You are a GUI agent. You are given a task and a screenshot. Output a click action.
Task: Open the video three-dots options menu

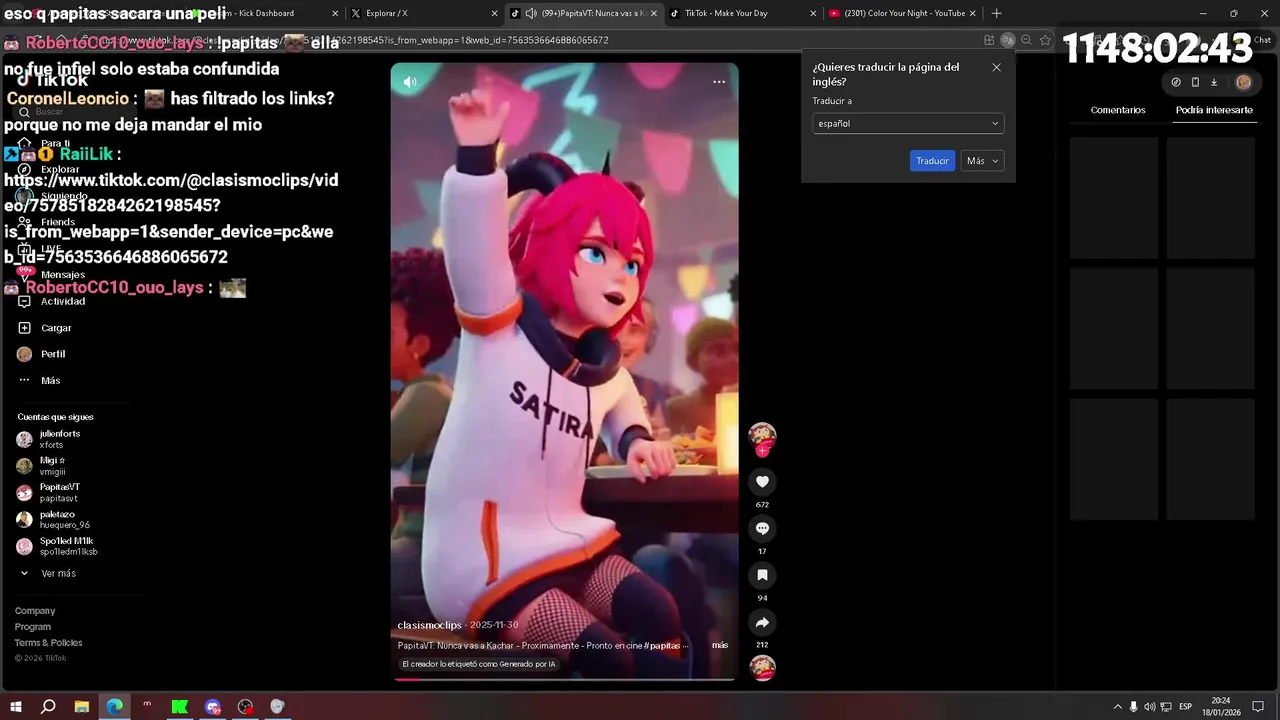719,82
